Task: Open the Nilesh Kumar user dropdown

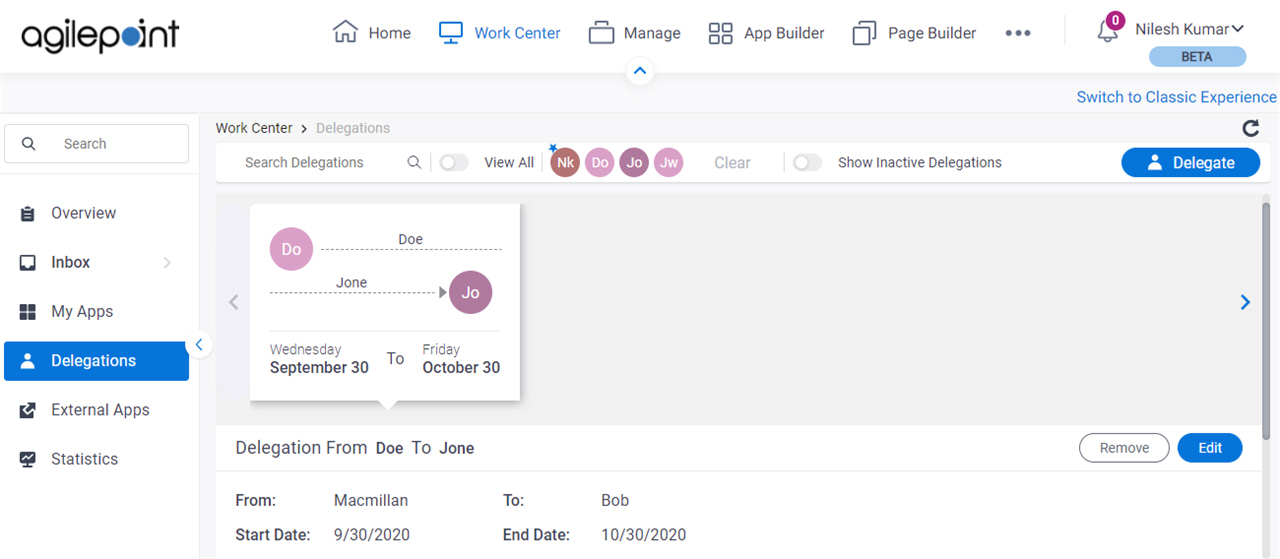Action: pos(1189,29)
